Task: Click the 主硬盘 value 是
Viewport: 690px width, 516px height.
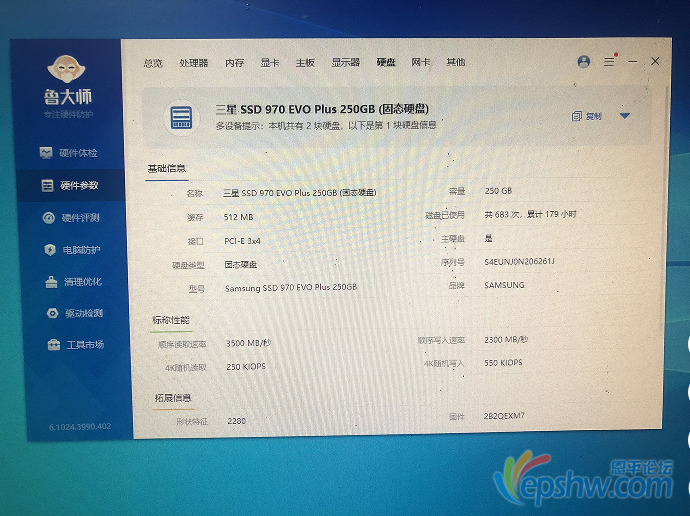Action: [x=488, y=238]
